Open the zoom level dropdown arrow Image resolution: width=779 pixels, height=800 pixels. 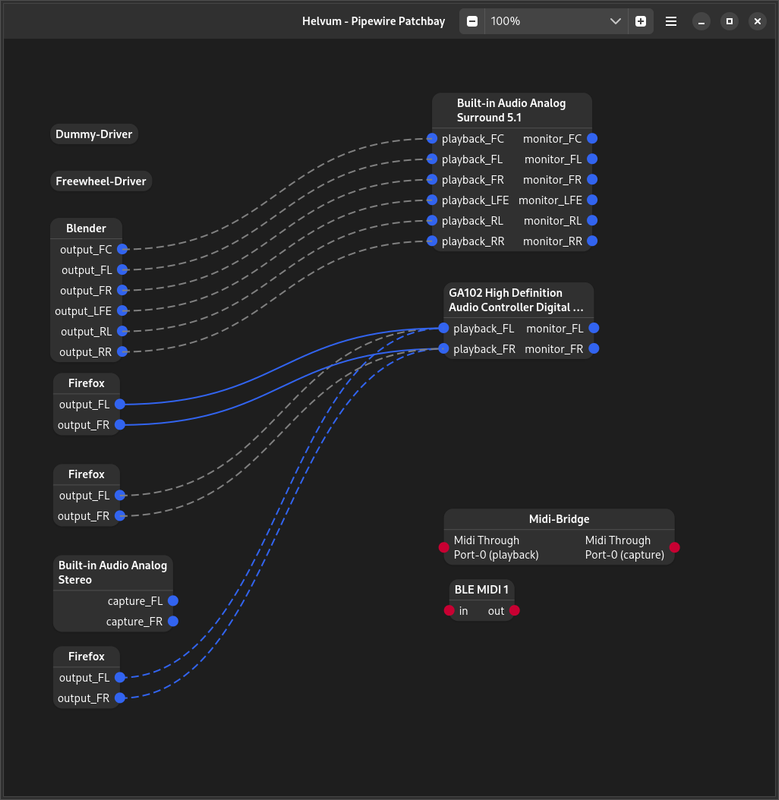pyautogui.click(x=615, y=21)
